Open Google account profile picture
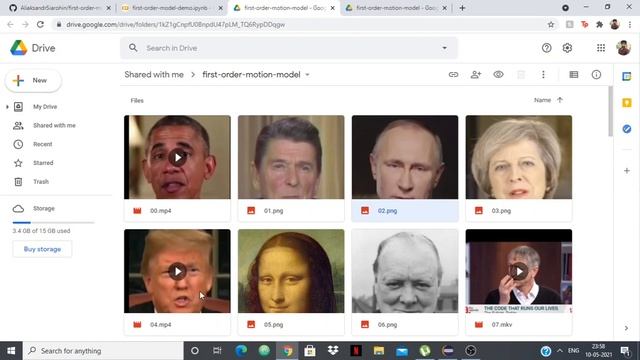 (623, 48)
